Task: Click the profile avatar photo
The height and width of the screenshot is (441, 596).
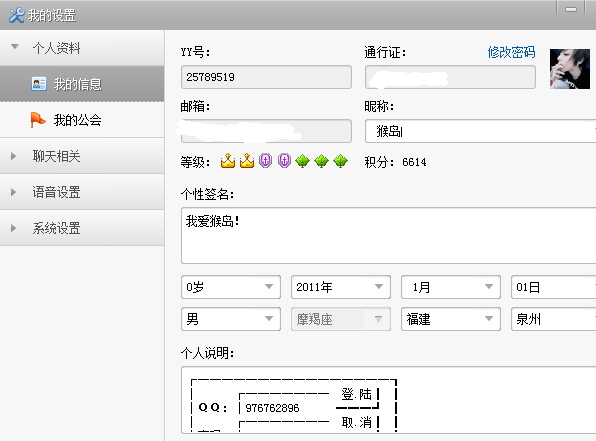Action: (x=570, y=69)
